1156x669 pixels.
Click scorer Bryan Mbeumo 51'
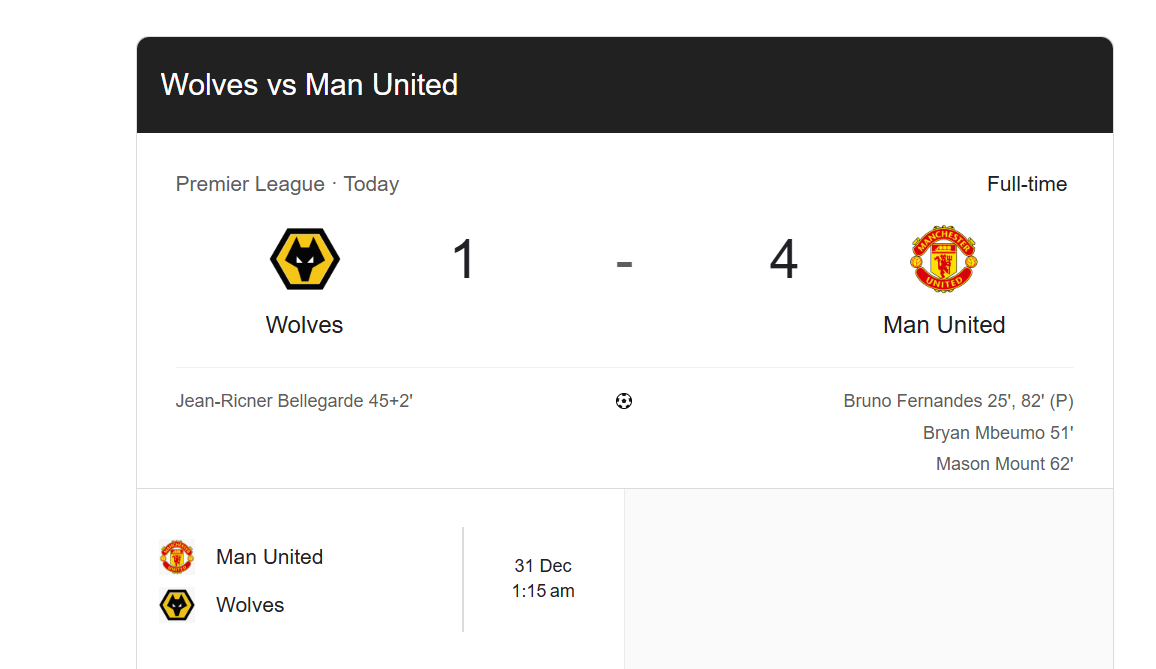(x=998, y=433)
